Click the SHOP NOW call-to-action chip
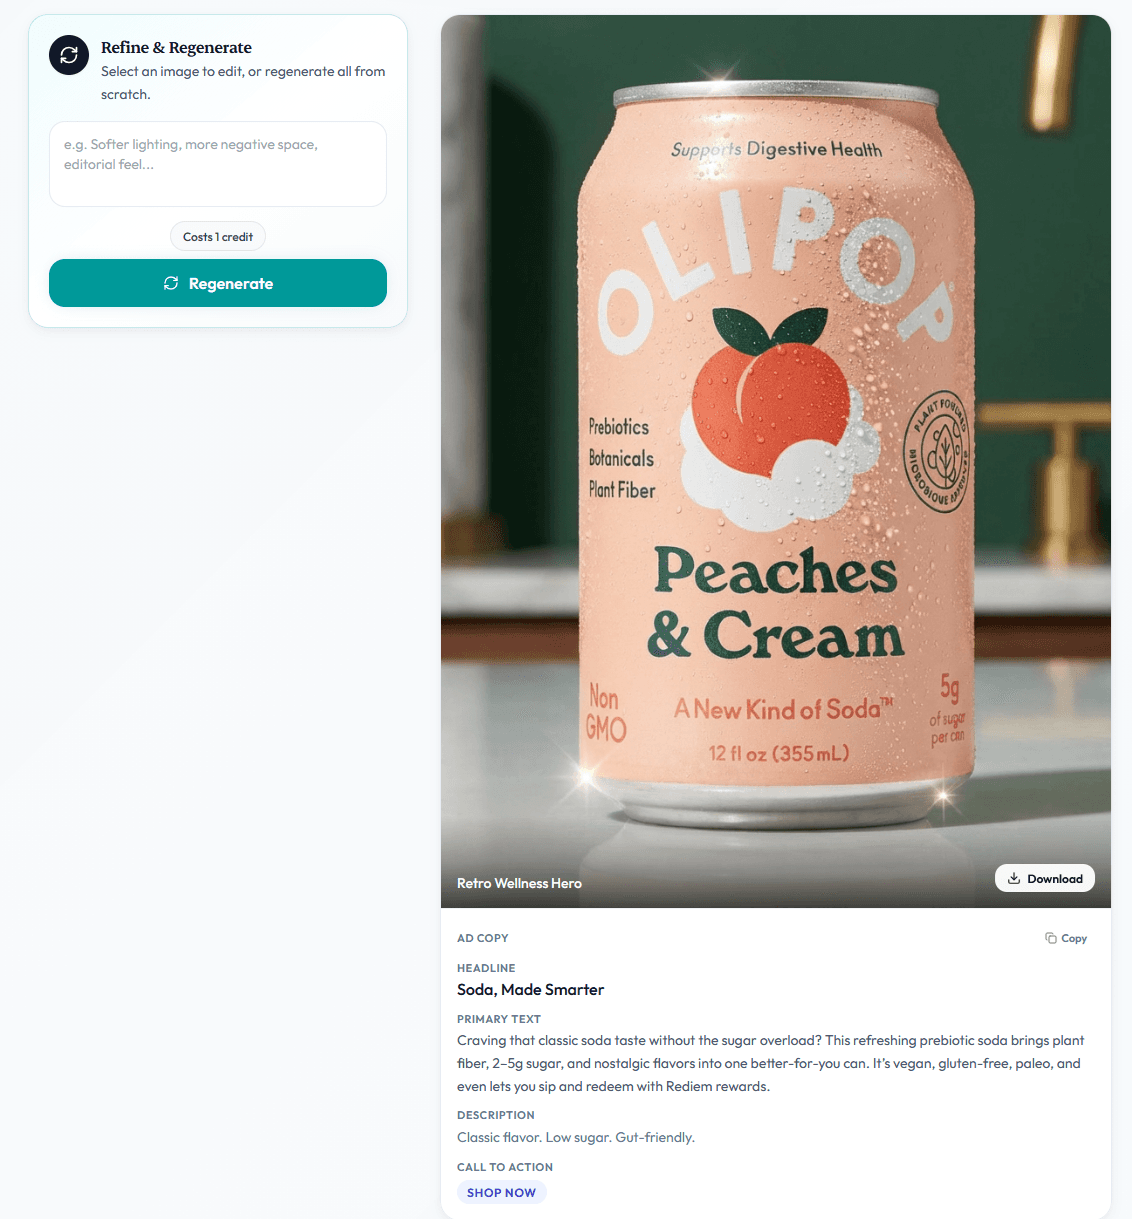The height and width of the screenshot is (1219, 1132). (501, 1192)
